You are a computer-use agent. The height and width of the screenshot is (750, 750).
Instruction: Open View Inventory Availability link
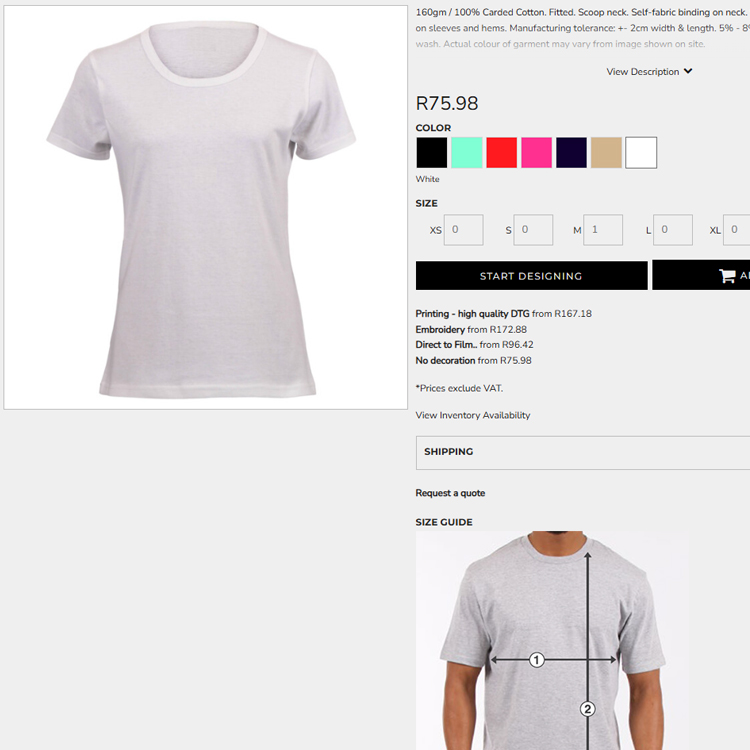pyautogui.click(x=473, y=415)
